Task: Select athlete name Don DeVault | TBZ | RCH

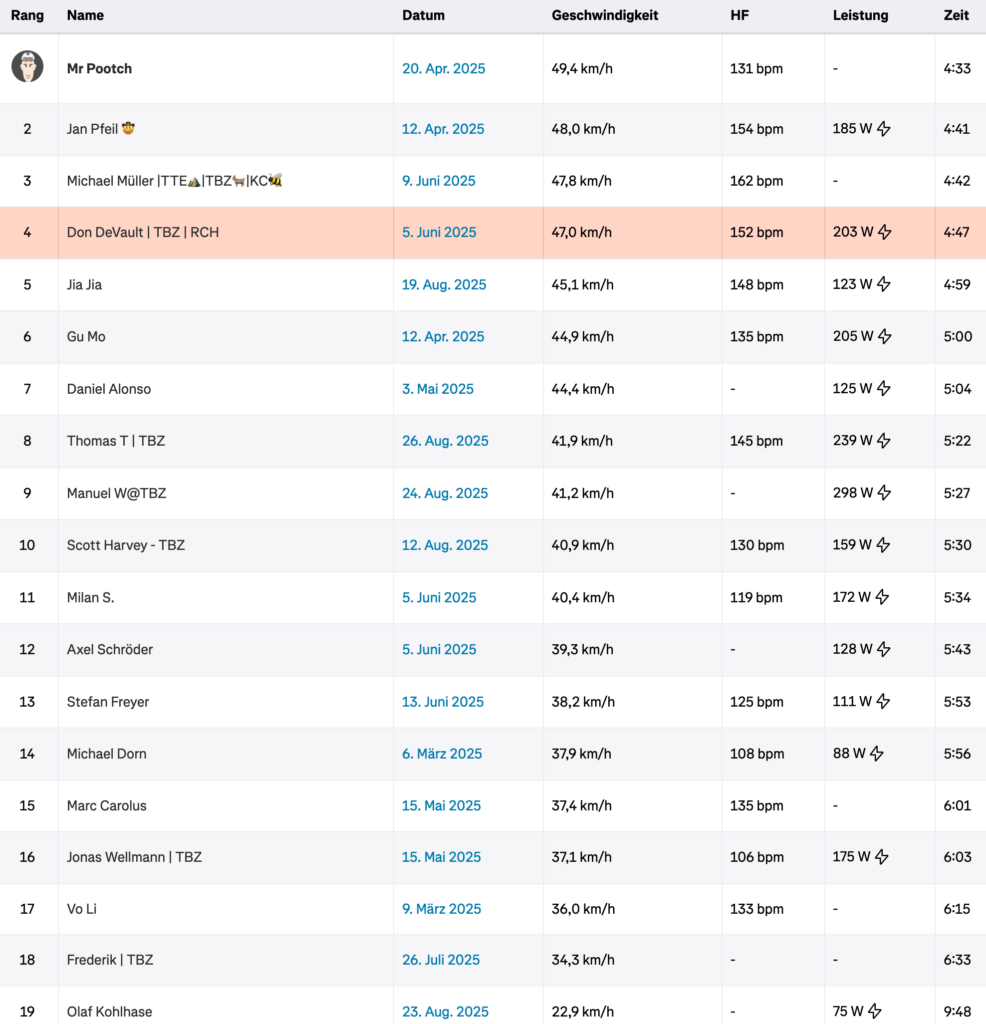Action: [143, 233]
